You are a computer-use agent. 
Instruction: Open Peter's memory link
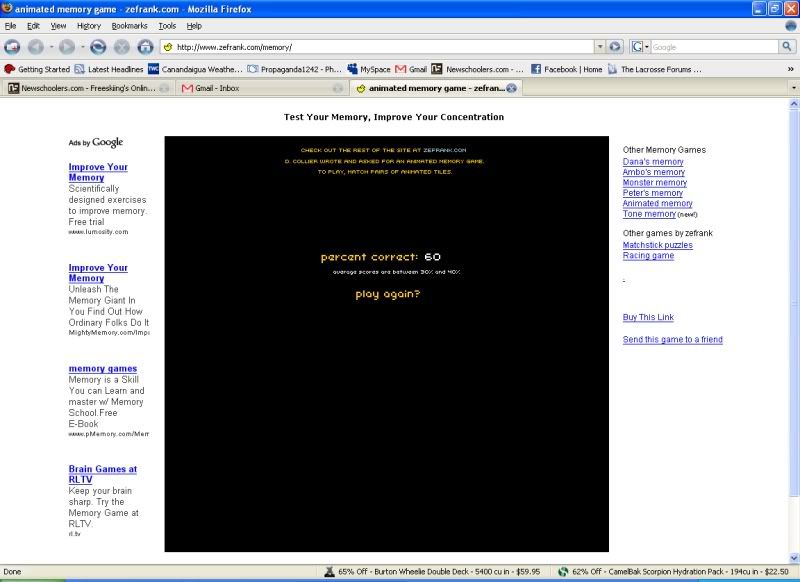pos(653,193)
